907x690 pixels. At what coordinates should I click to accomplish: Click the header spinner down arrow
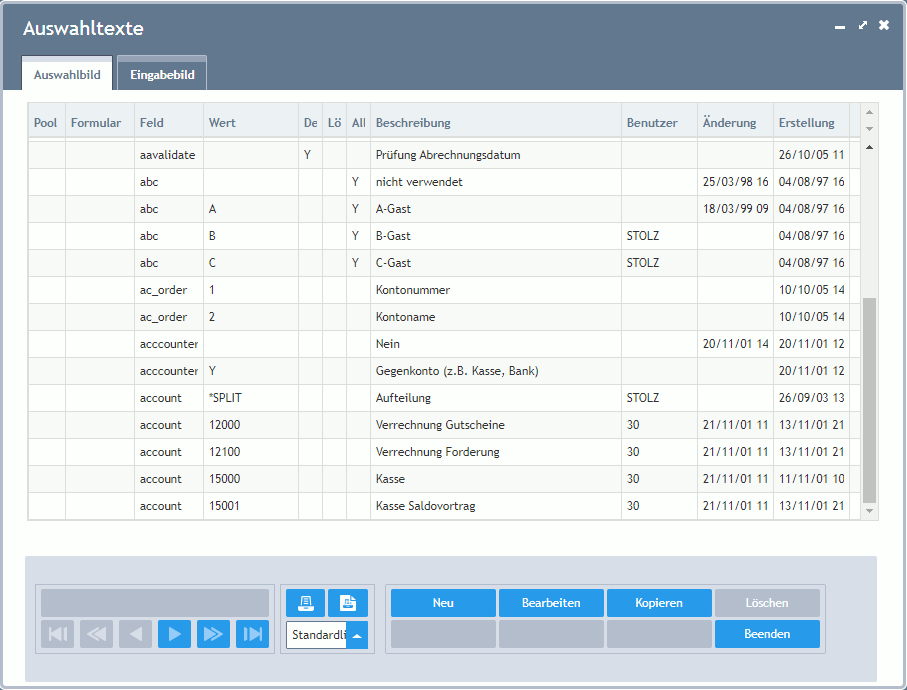coord(869,129)
